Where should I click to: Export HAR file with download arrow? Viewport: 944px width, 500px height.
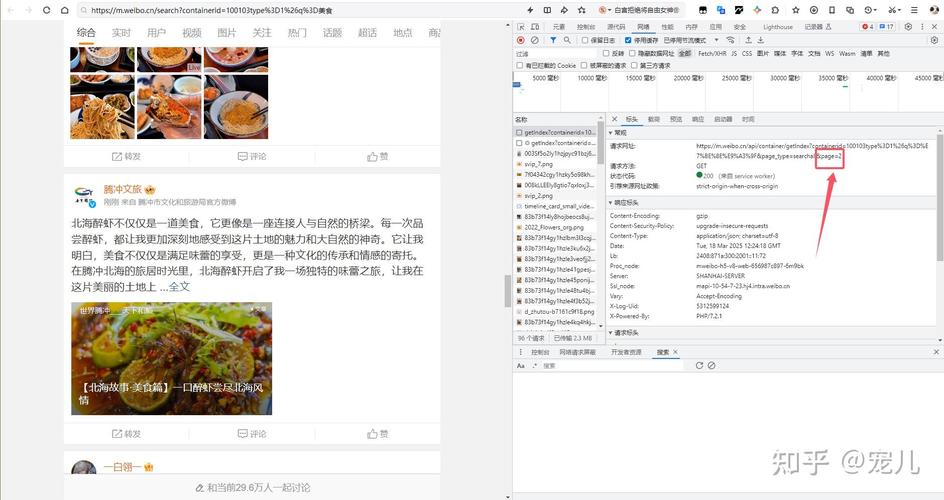pos(760,40)
